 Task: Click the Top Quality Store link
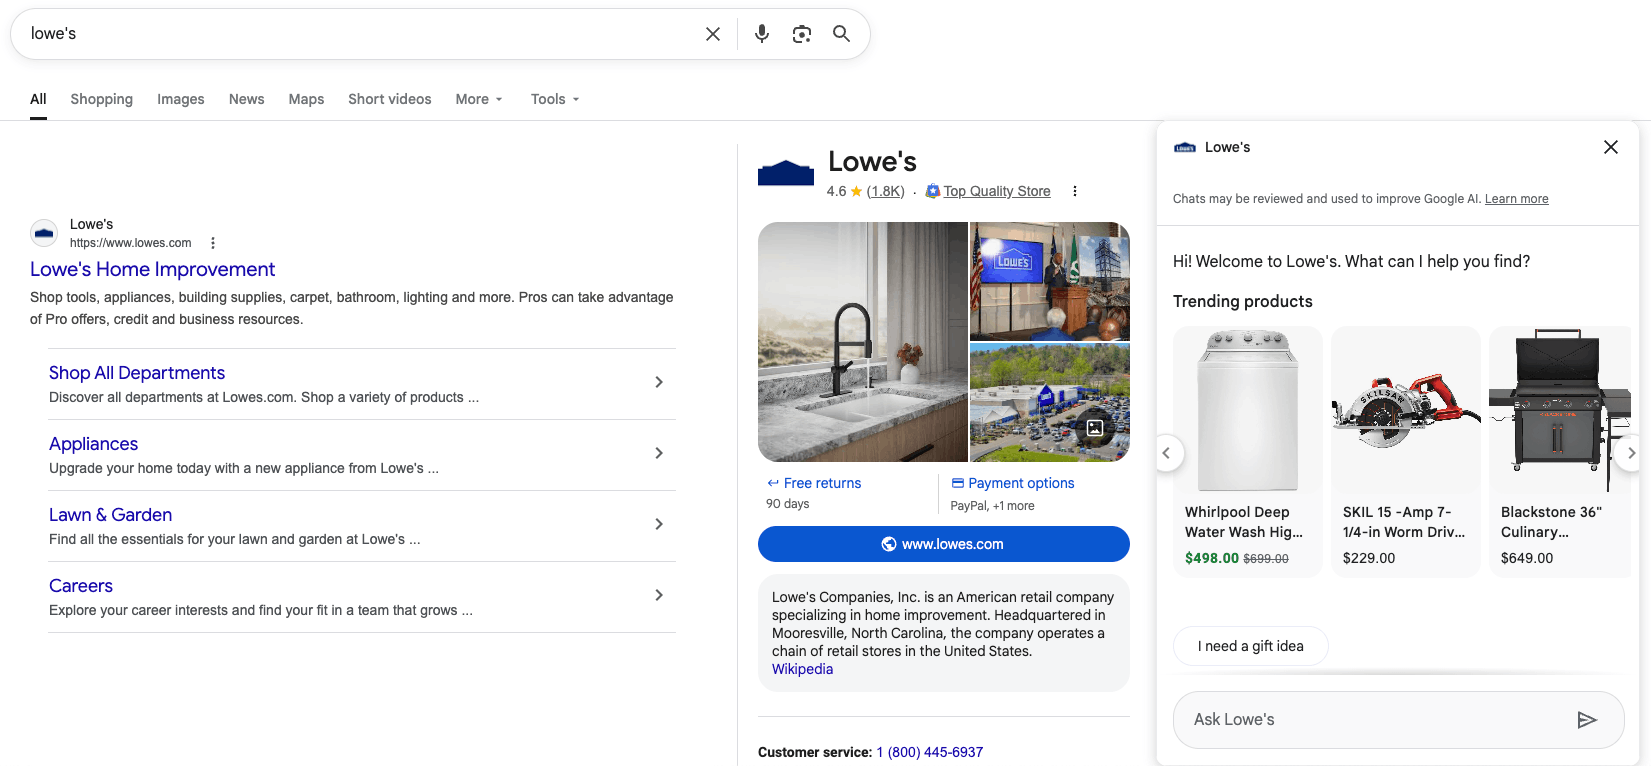coord(997,191)
